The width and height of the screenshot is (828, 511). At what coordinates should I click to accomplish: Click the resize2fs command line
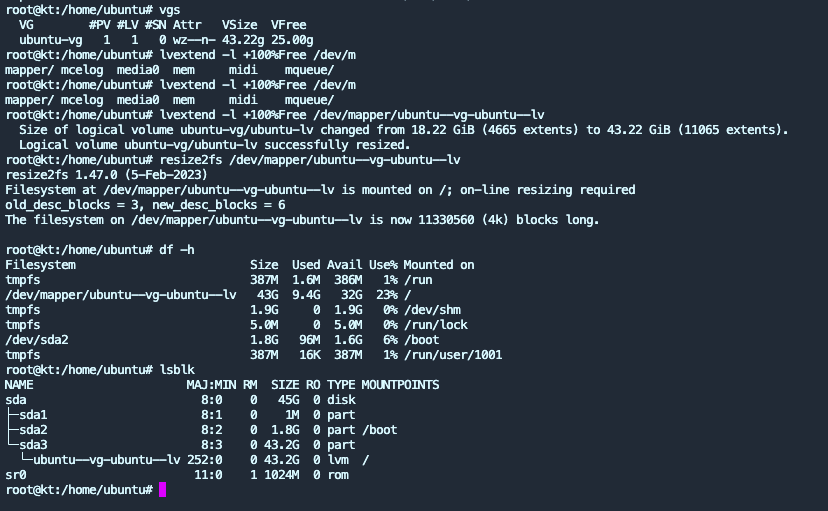[233, 160]
